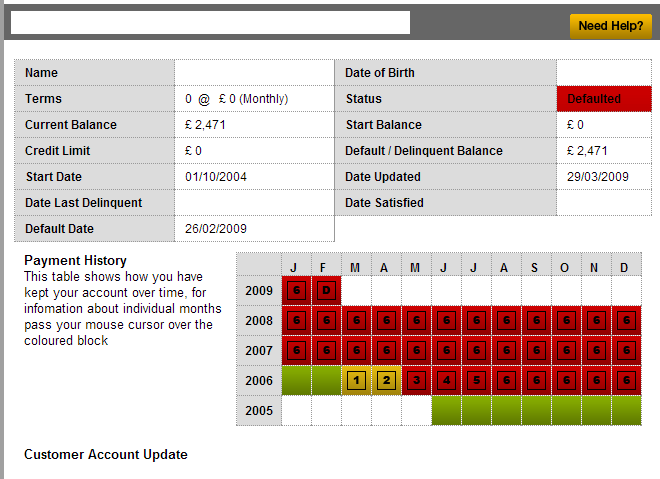Click the April 2006 status 2 block

tap(386, 380)
